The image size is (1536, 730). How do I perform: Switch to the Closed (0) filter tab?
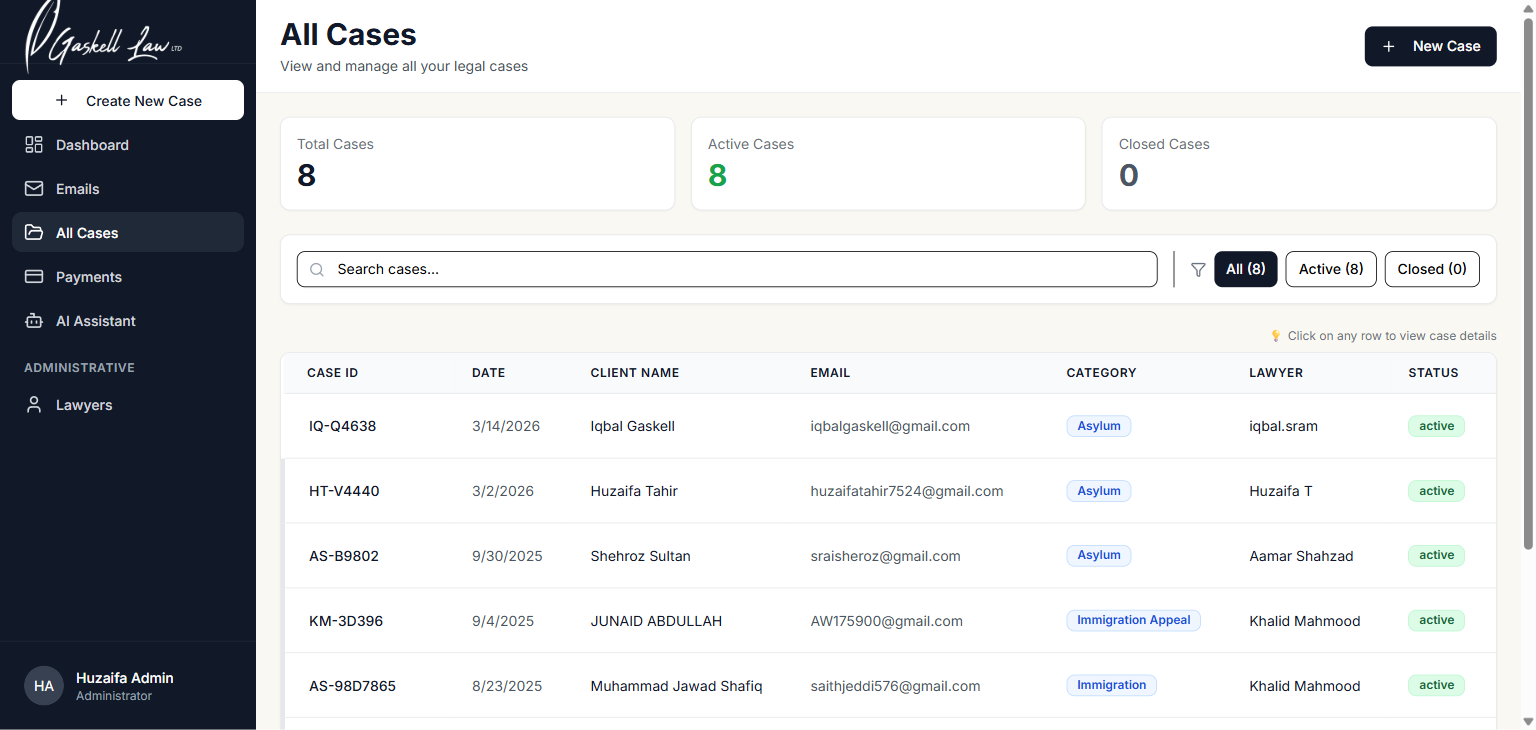tap(1432, 269)
